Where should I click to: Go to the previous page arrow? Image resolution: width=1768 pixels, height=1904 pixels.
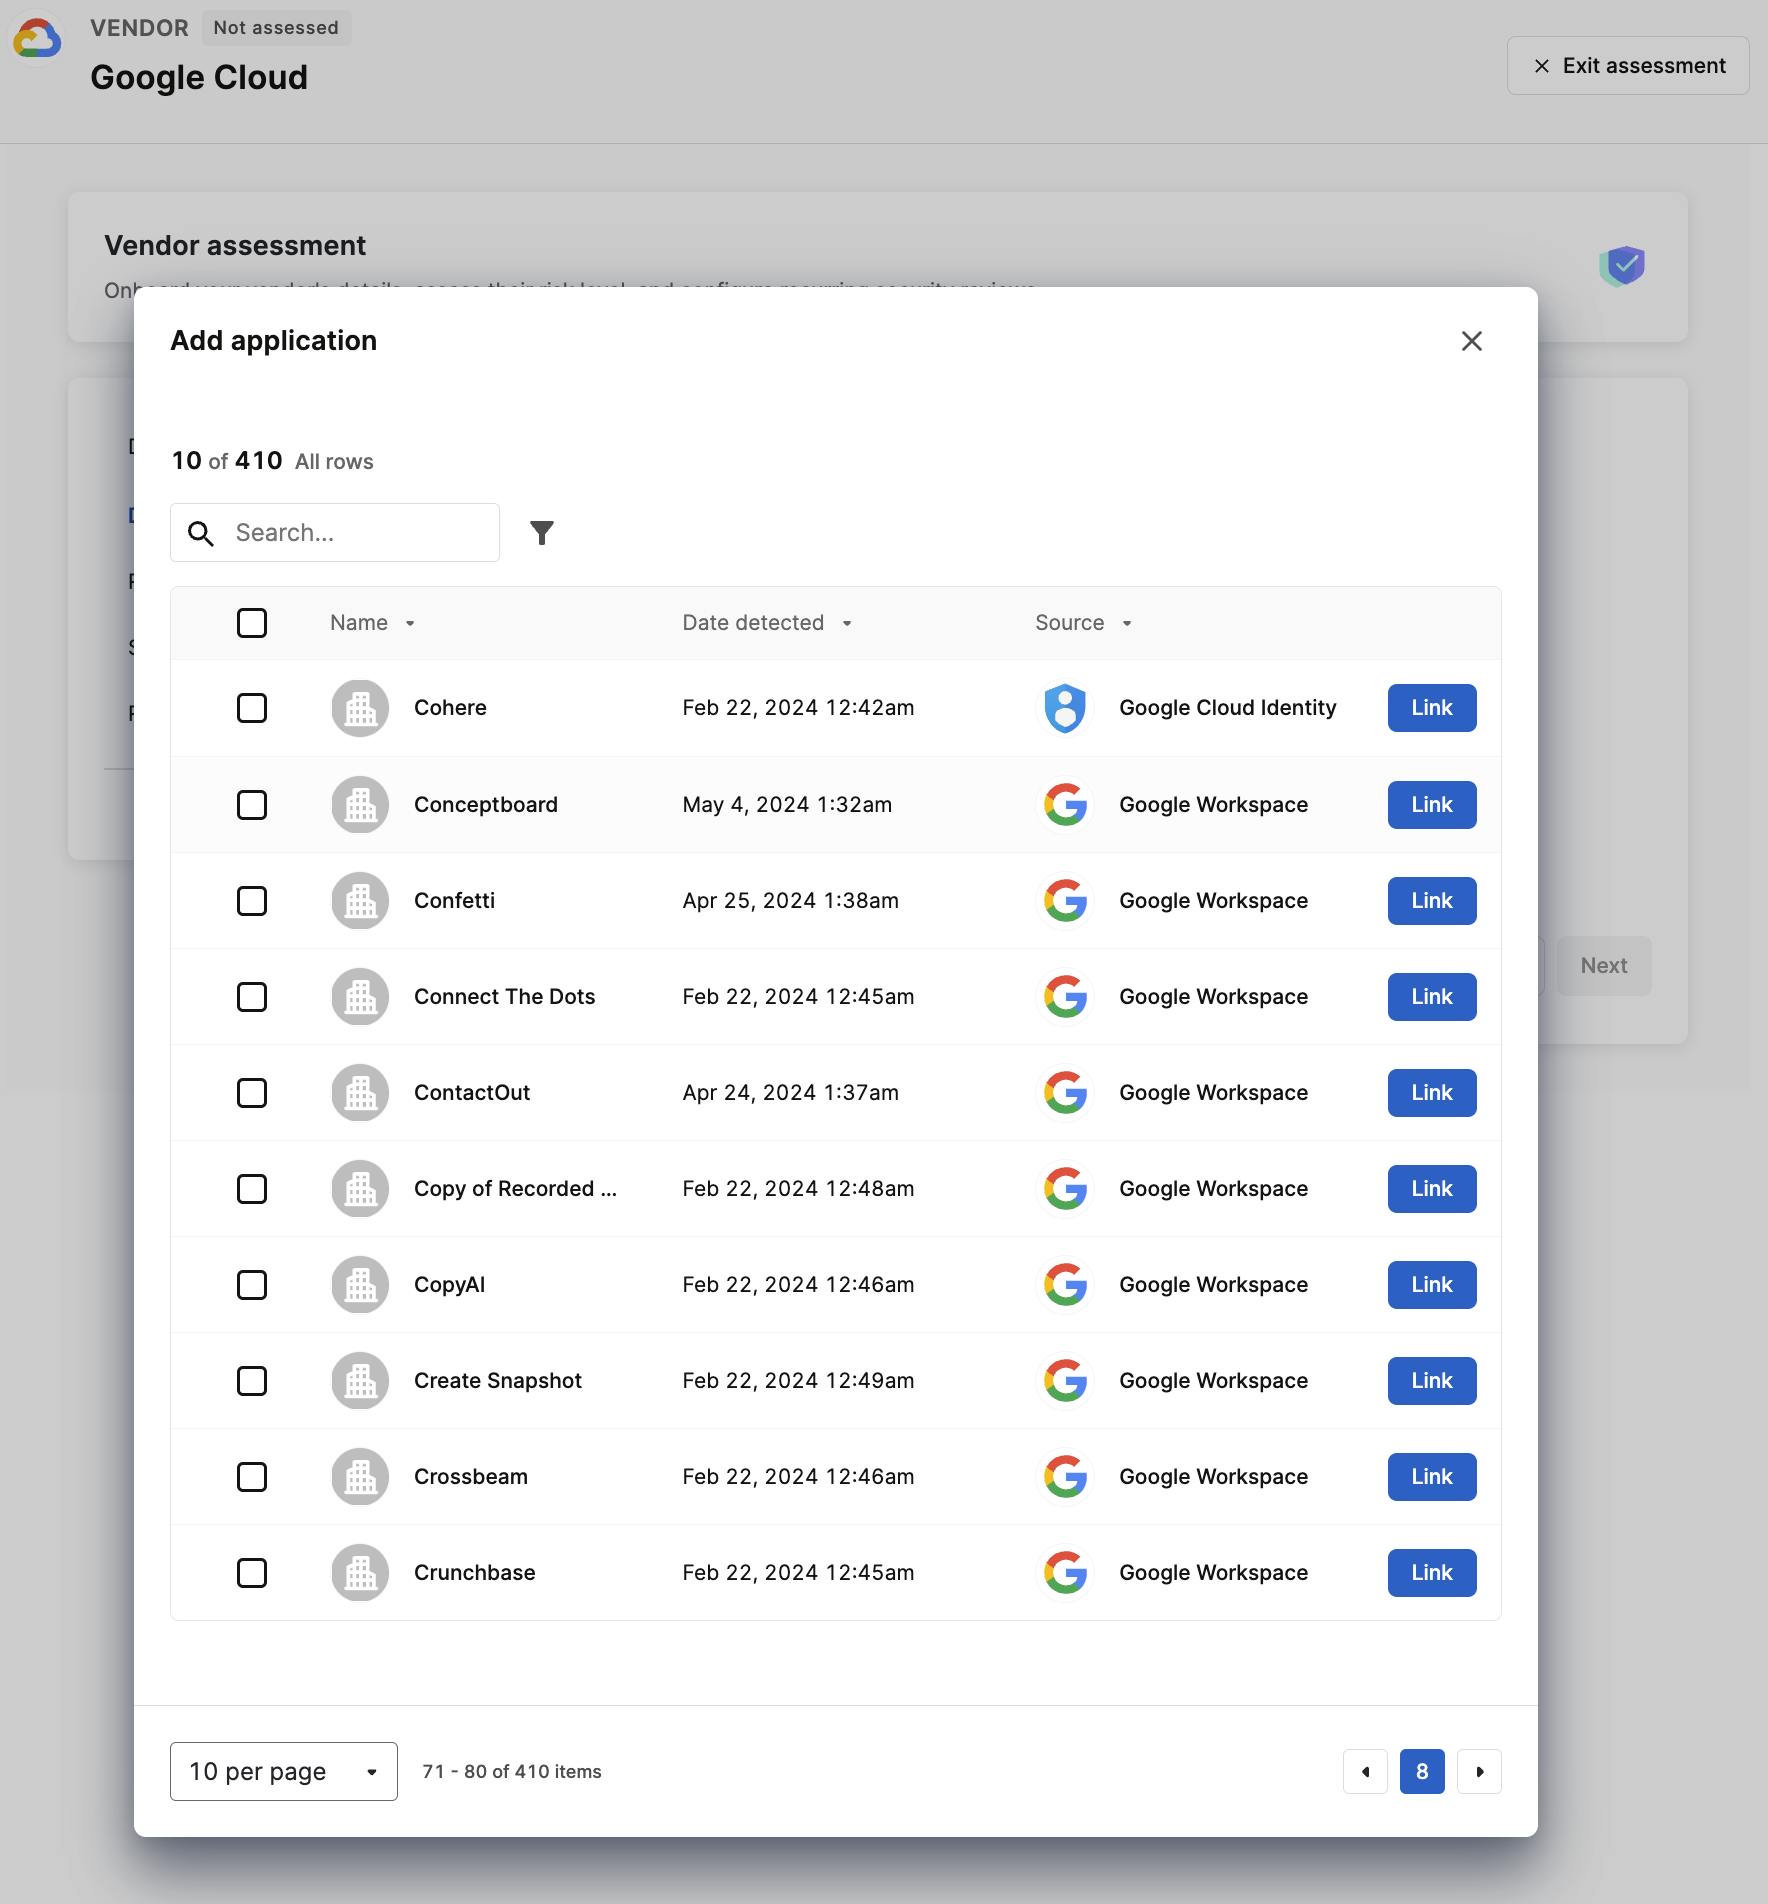1365,1772
